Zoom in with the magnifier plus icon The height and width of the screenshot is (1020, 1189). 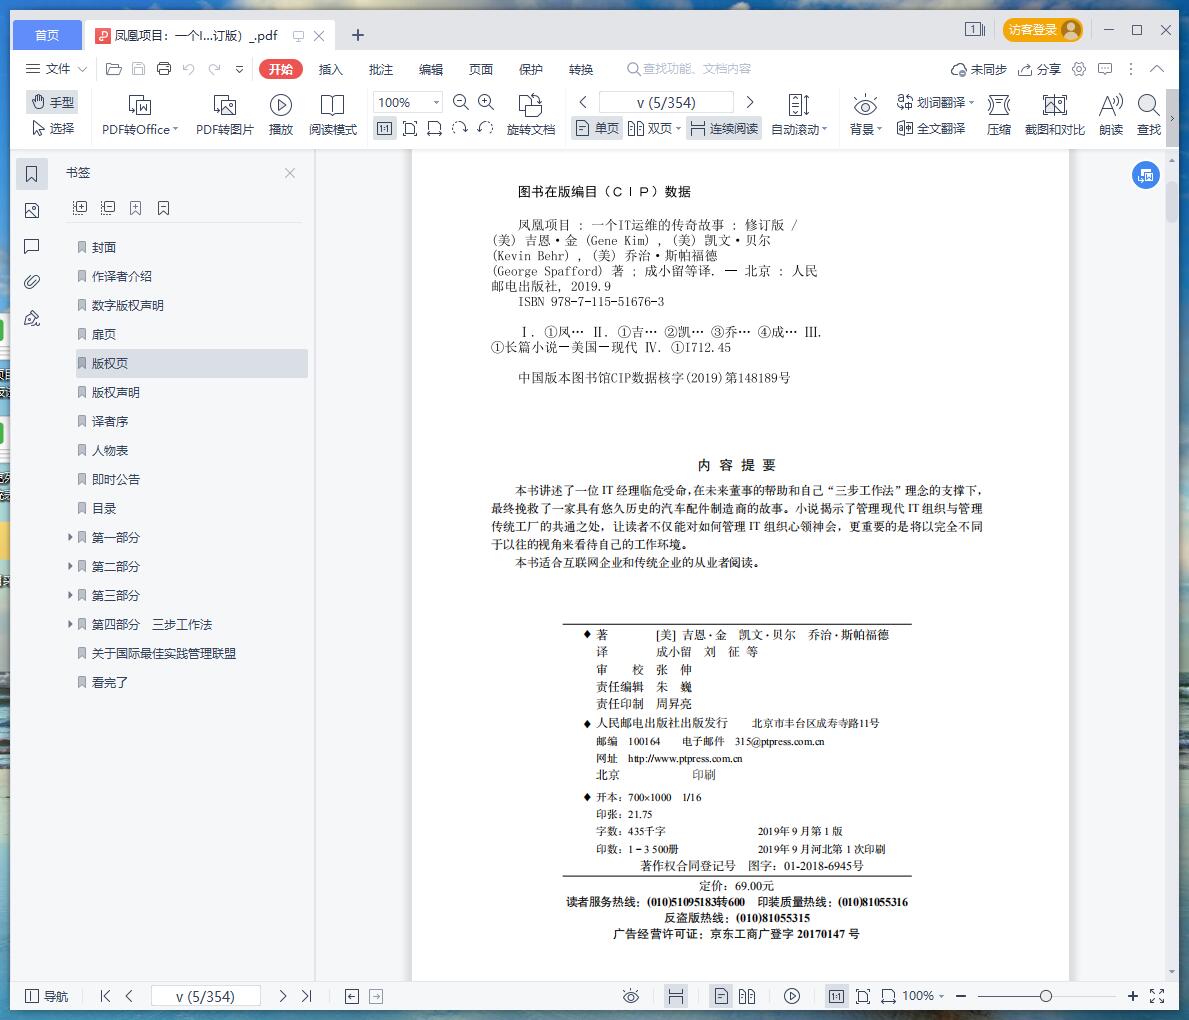tap(486, 102)
